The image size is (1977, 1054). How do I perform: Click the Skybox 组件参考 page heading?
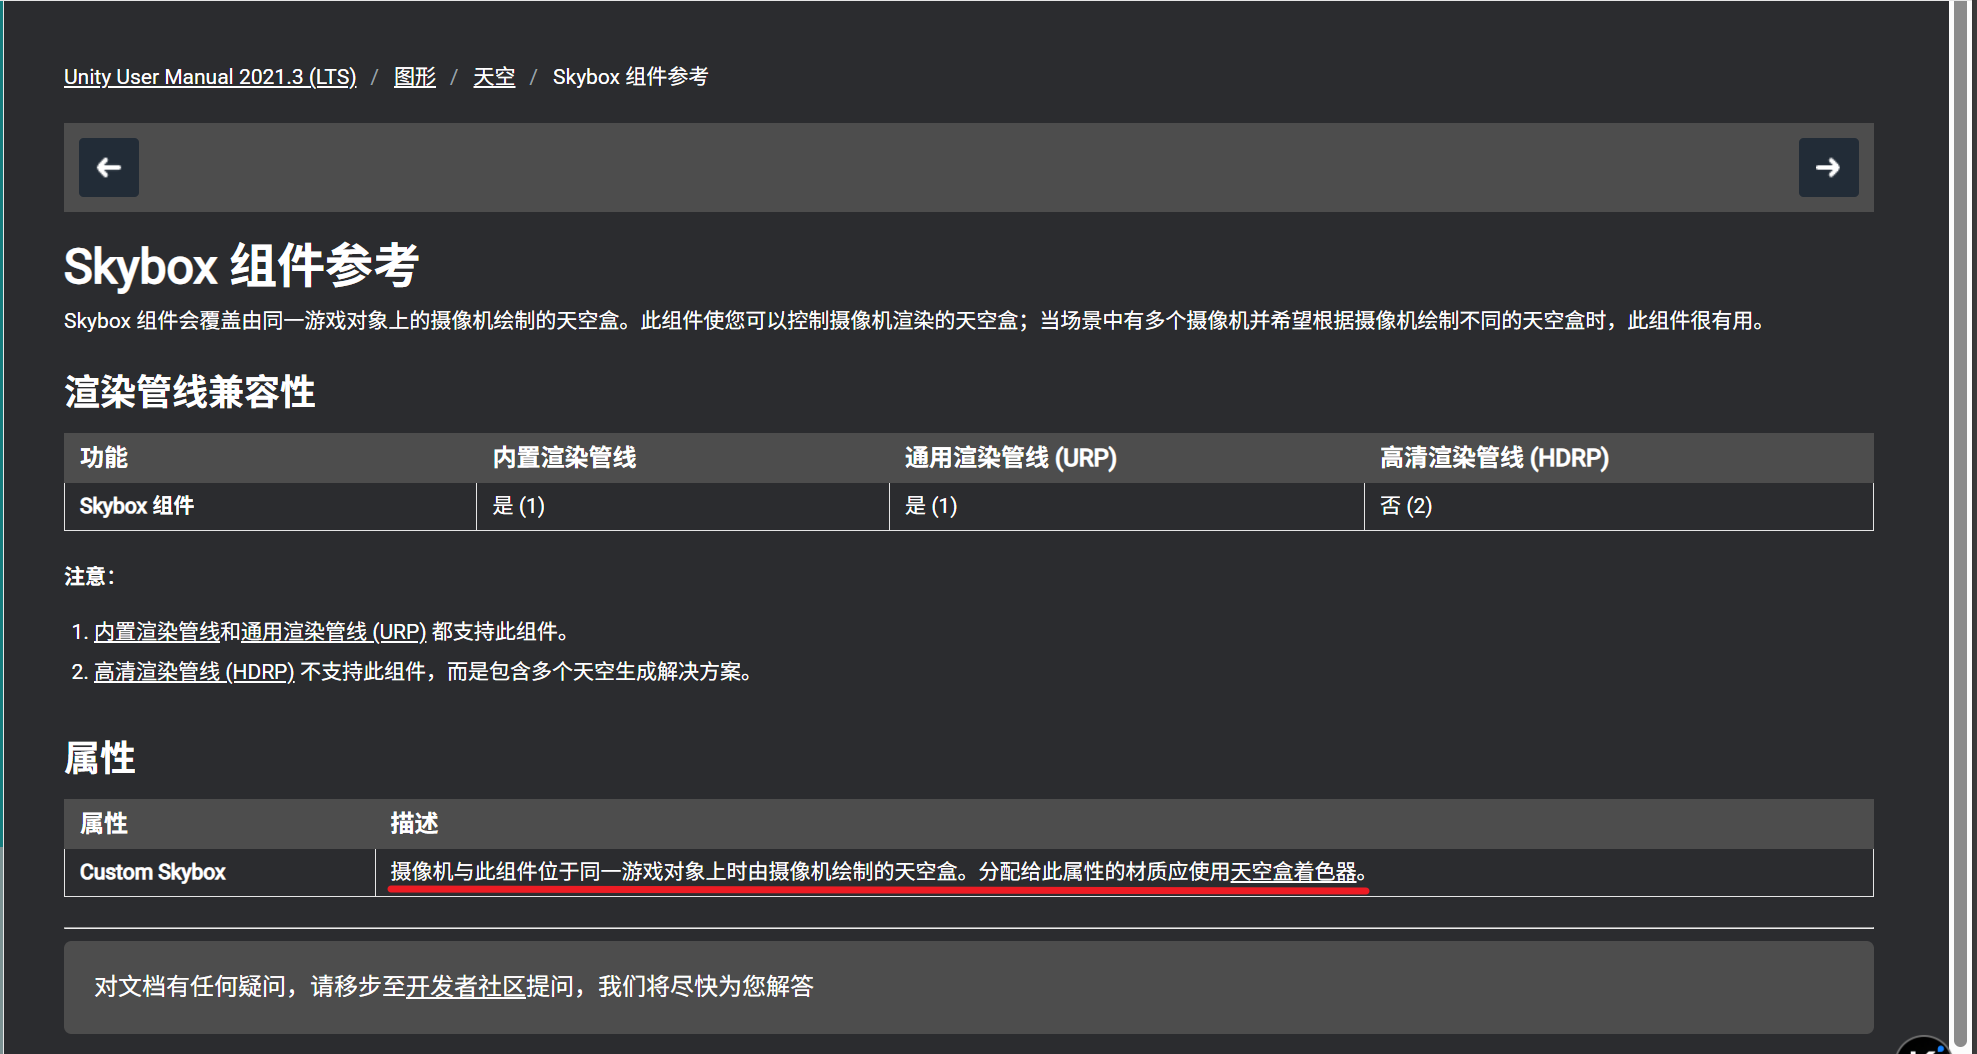point(241,266)
